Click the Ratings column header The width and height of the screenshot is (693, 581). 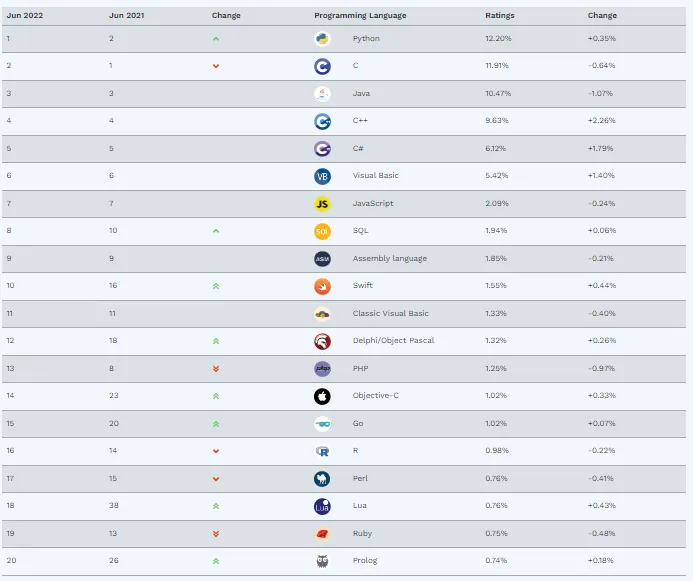tap(499, 15)
